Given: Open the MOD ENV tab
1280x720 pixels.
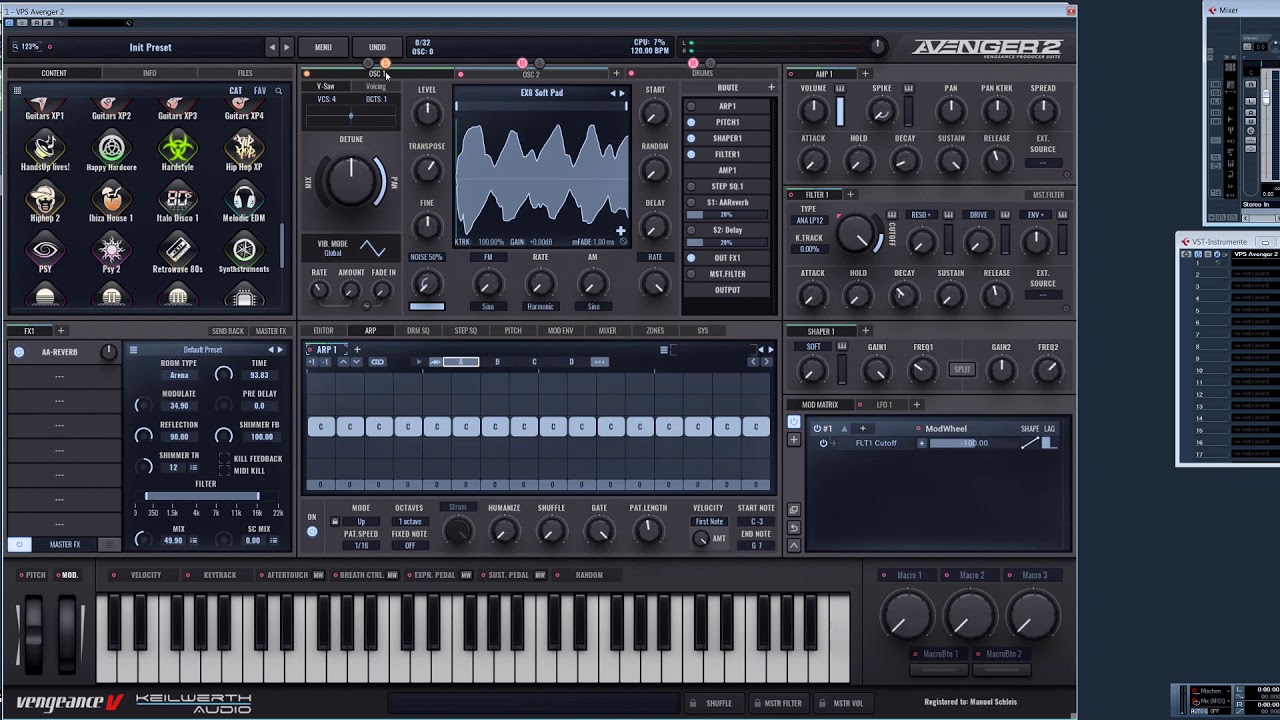Looking at the screenshot, I should 560,331.
